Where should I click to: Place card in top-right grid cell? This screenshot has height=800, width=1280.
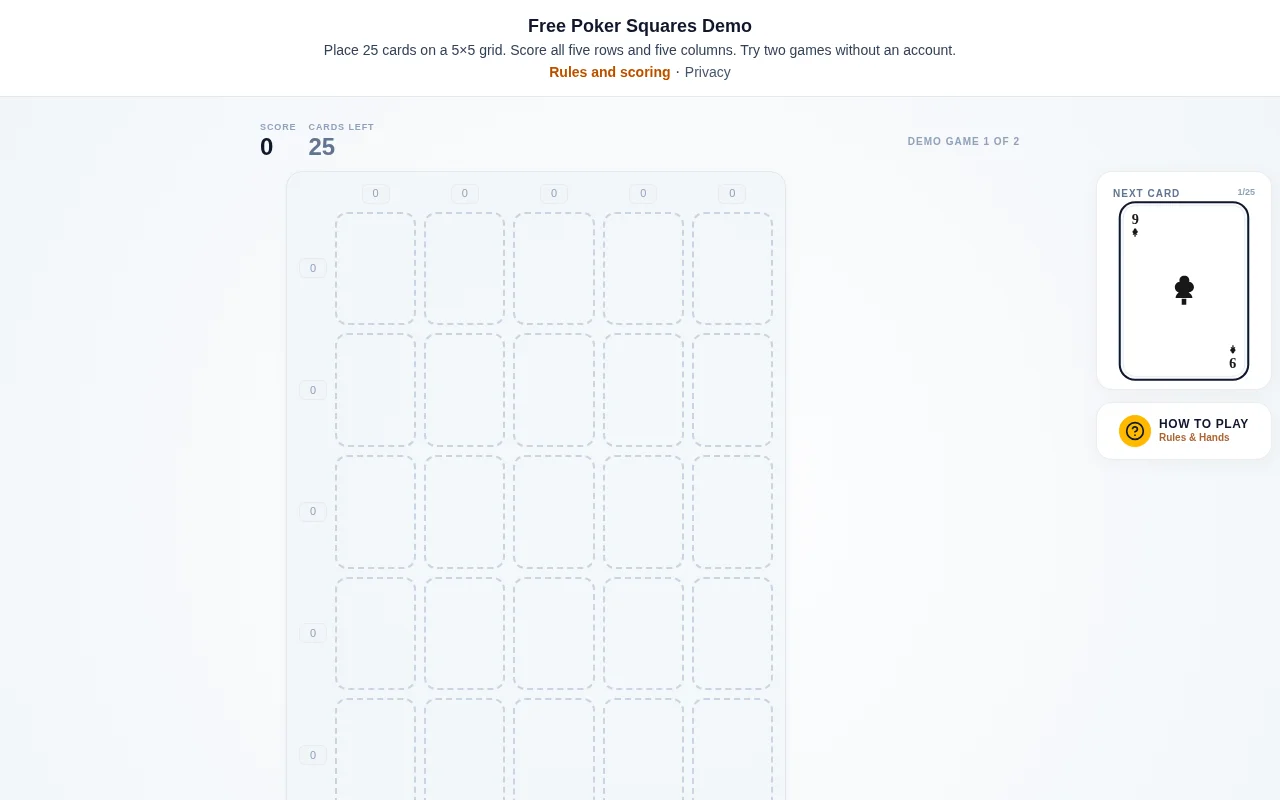pos(732,268)
